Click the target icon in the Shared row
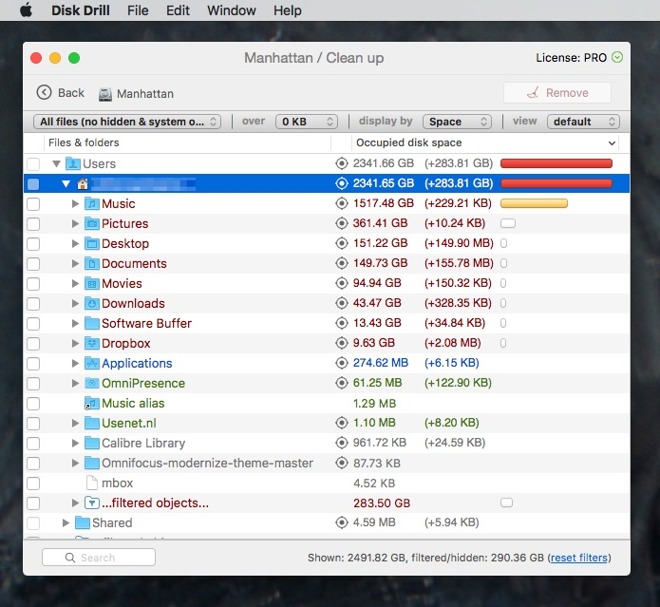This screenshot has width=660, height=607. [341, 522]
